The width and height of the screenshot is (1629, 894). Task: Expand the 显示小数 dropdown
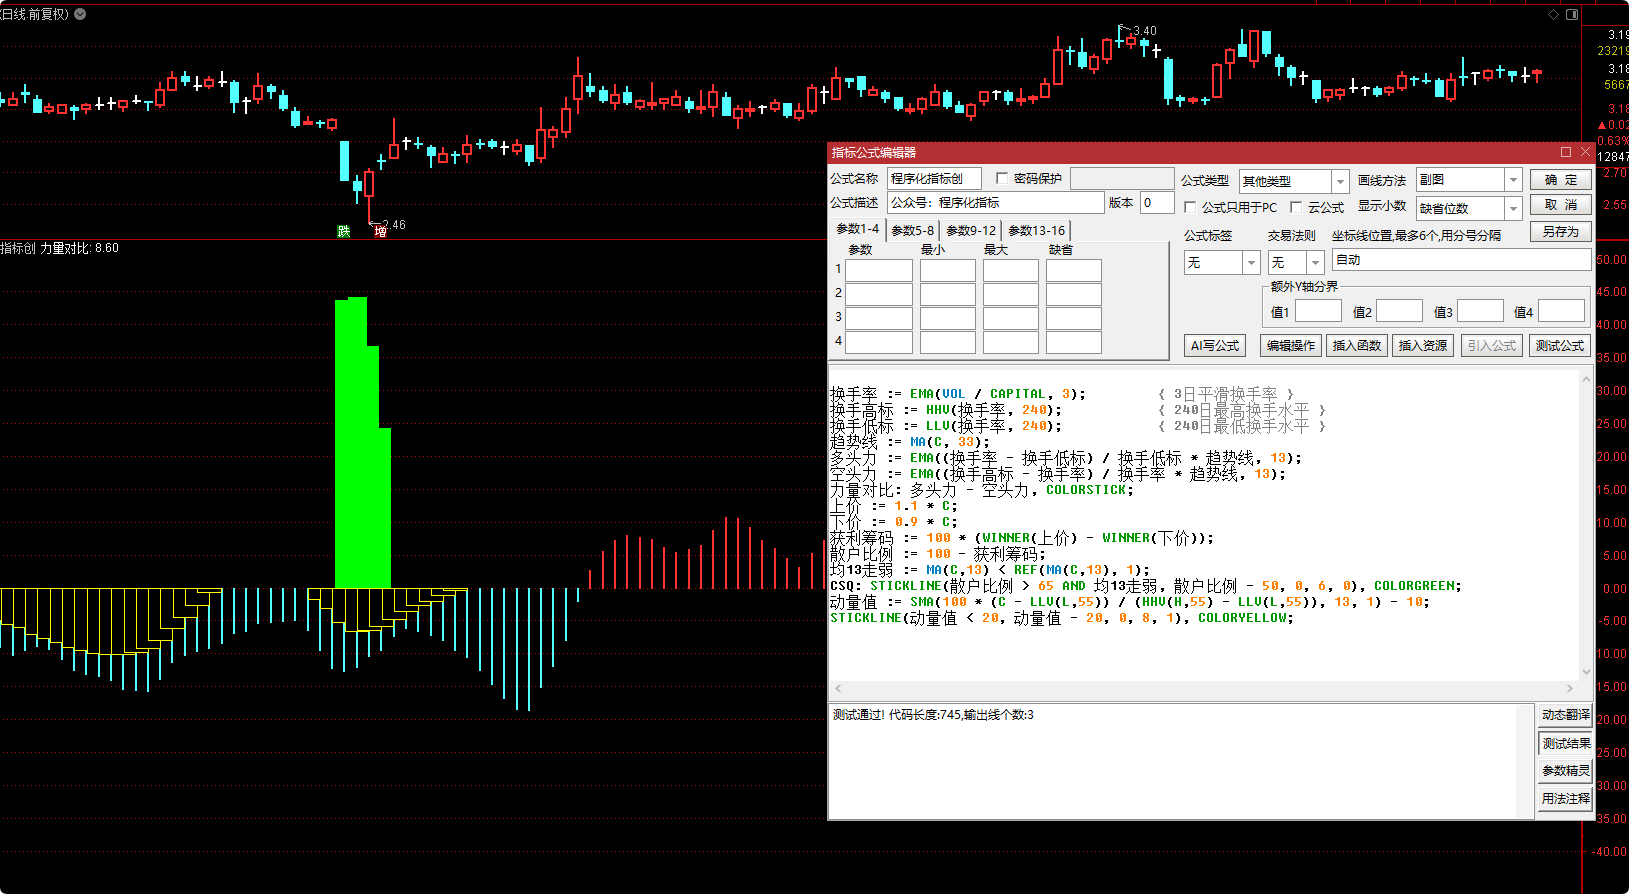(x=1513, y=208)
